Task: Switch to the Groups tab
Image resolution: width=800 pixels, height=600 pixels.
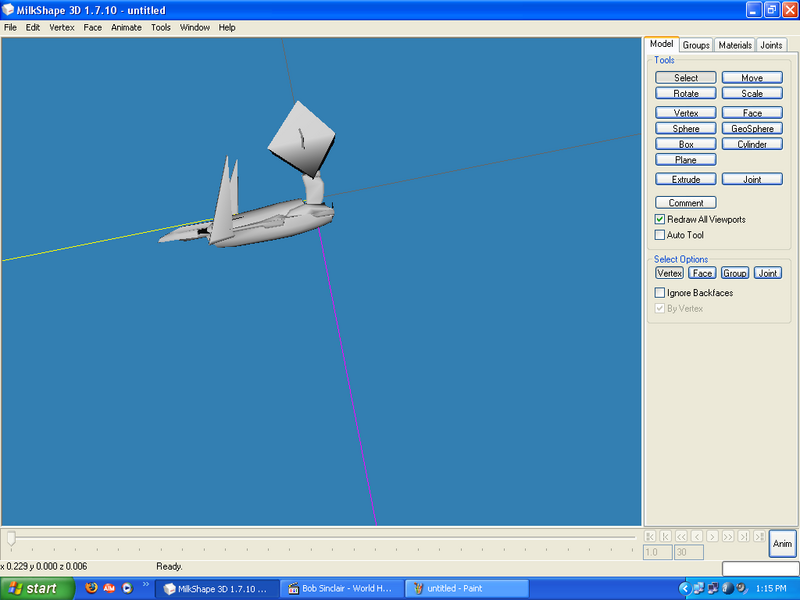Action: (696, 45)
